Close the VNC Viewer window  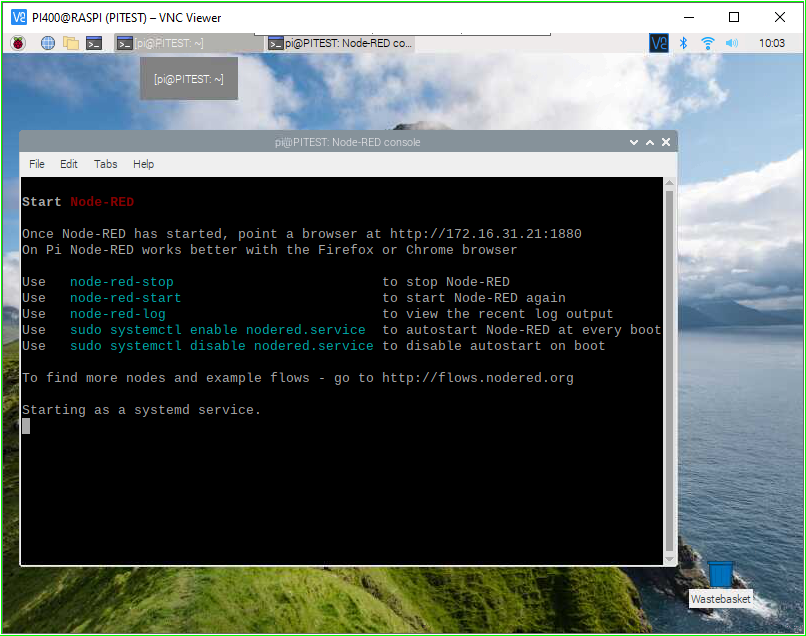tap(780, 17)
